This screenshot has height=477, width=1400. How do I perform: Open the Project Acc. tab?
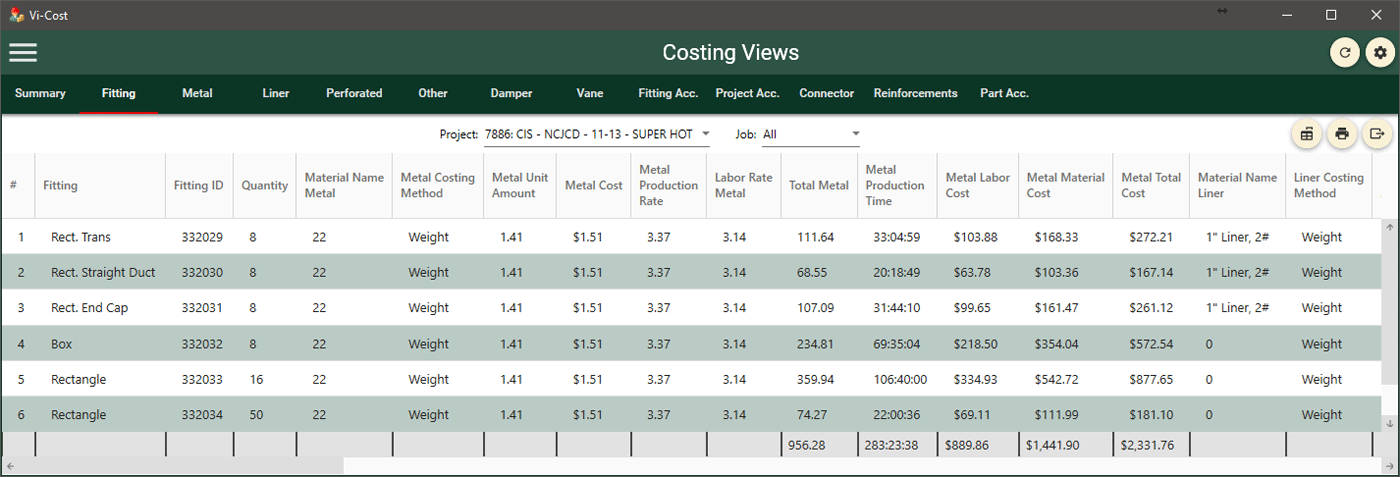point(747,93)
